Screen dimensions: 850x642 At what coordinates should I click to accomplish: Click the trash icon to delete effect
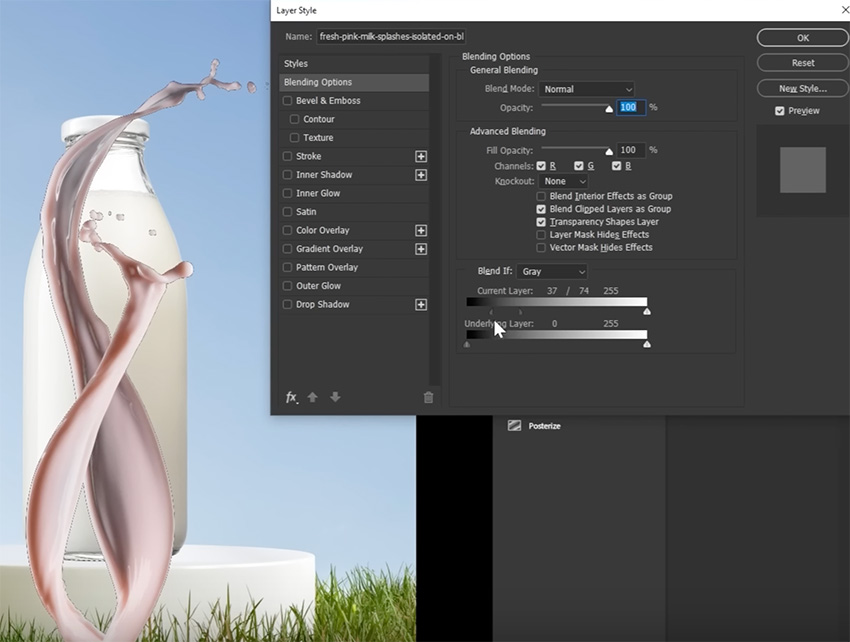point(428,397)
